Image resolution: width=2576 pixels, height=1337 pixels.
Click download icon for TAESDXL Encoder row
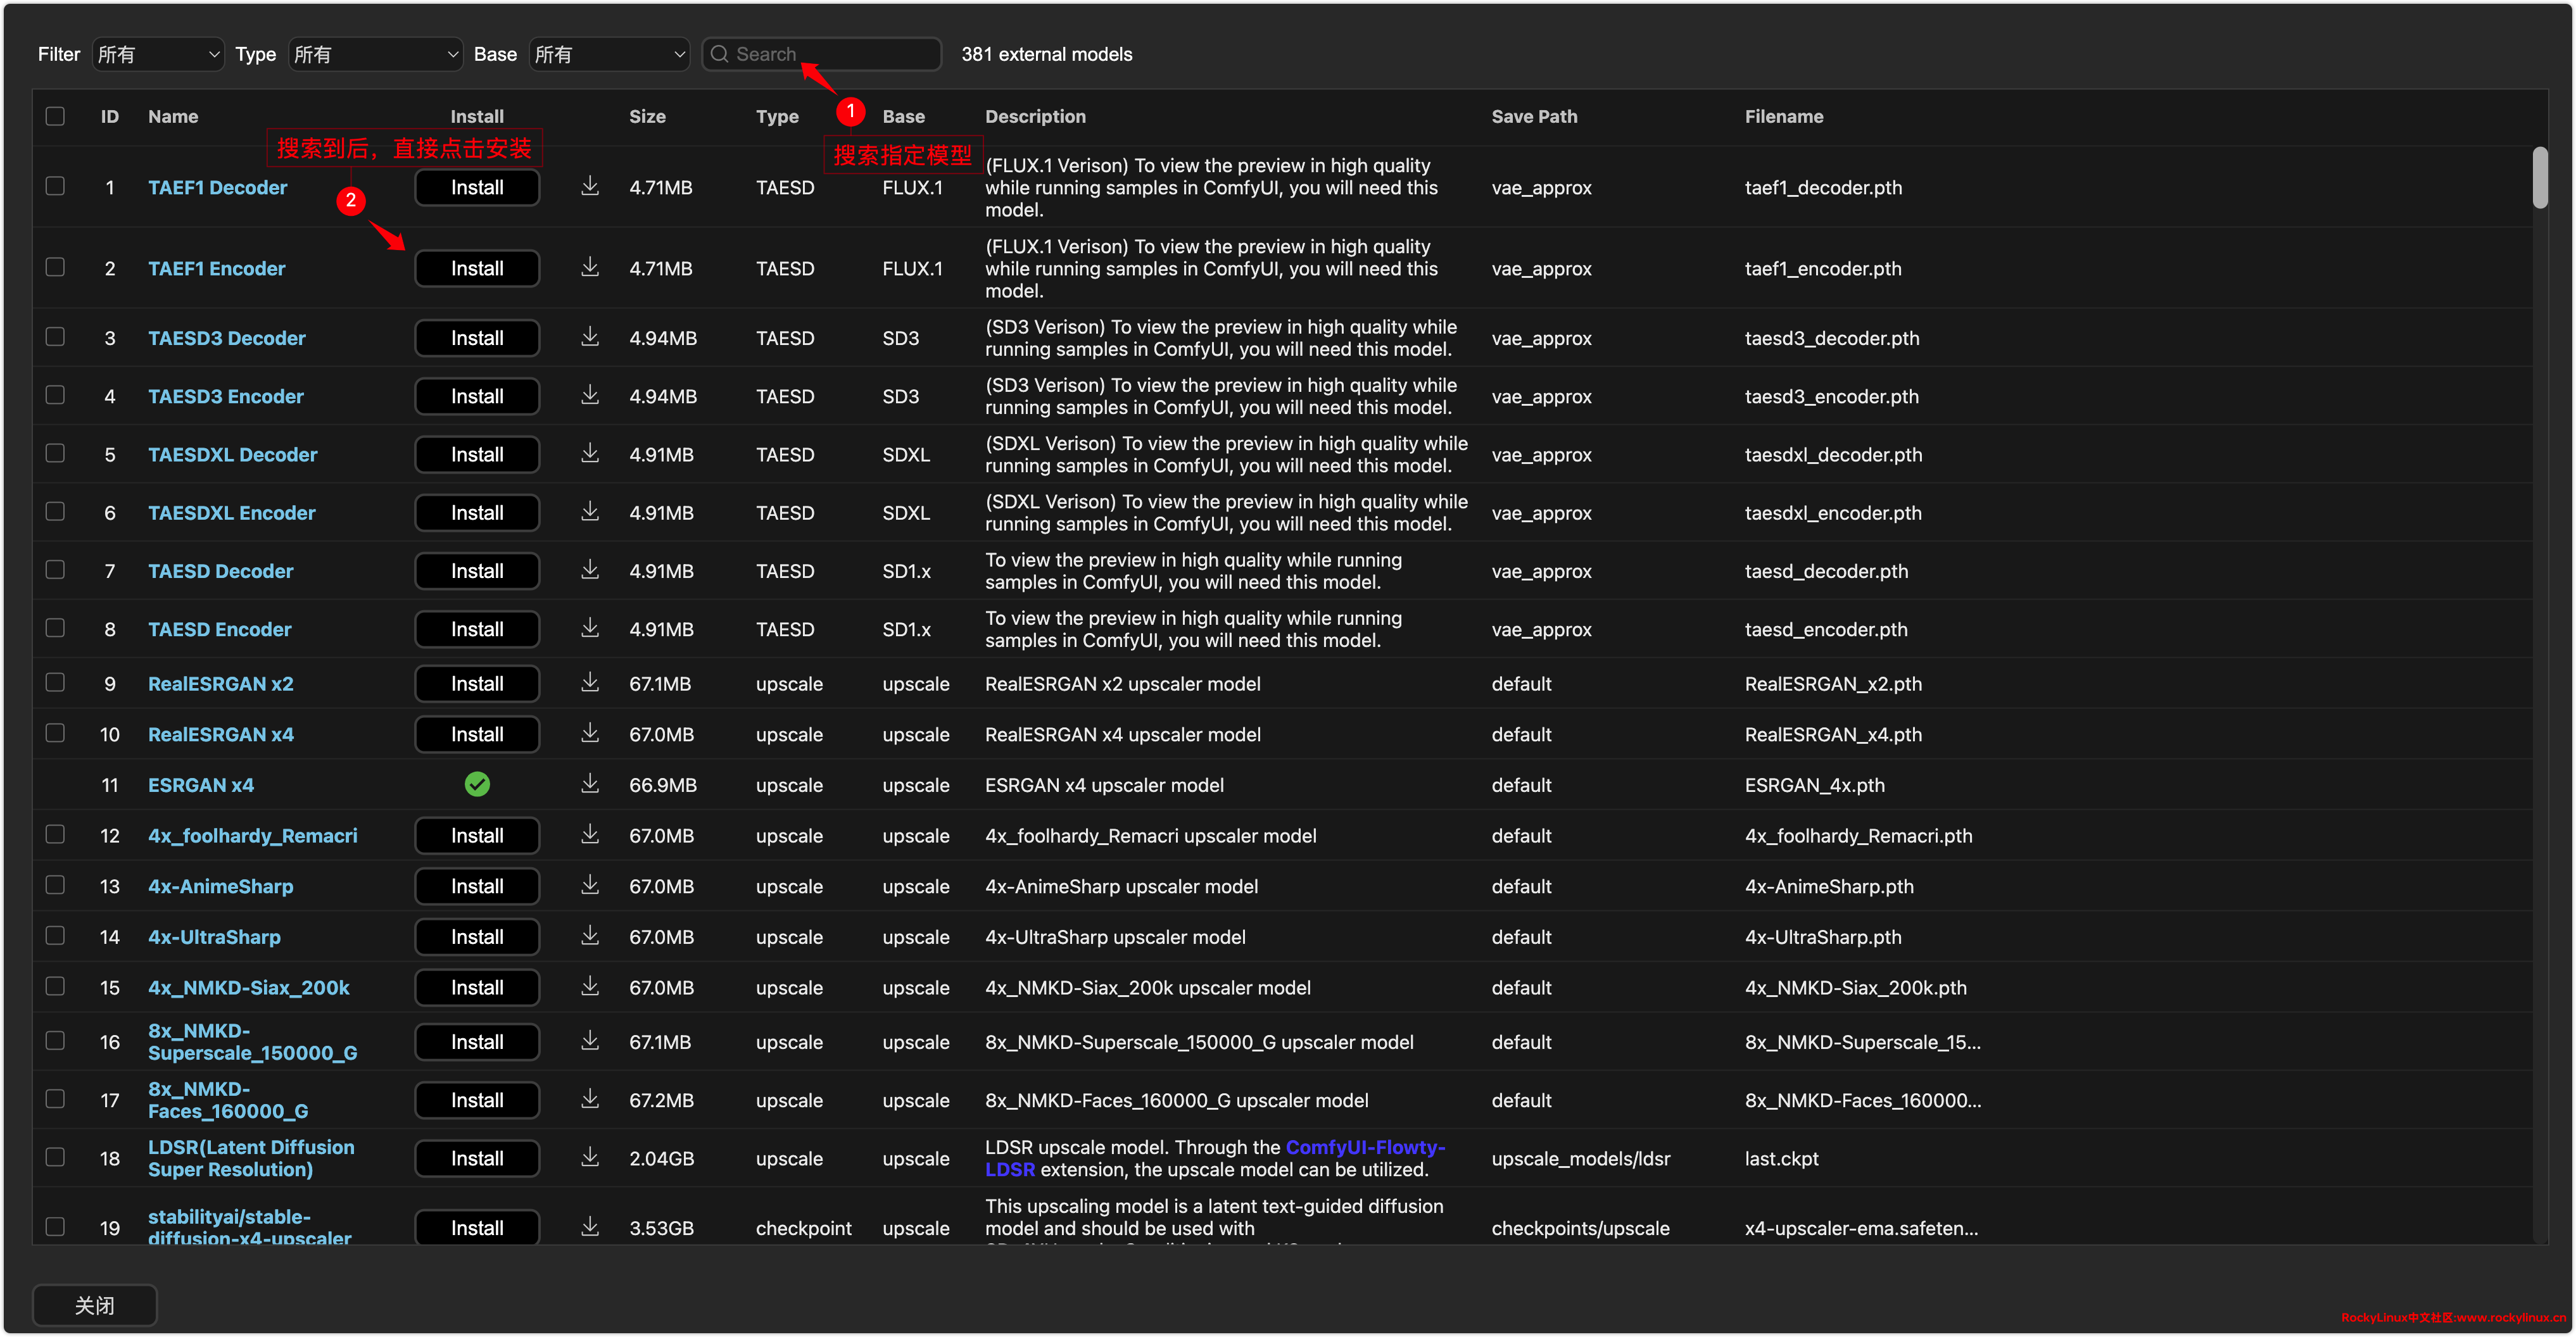590,512
